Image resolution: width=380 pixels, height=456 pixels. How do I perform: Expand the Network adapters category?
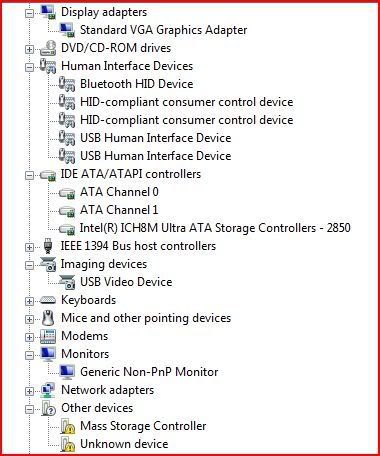coord(29,391)
